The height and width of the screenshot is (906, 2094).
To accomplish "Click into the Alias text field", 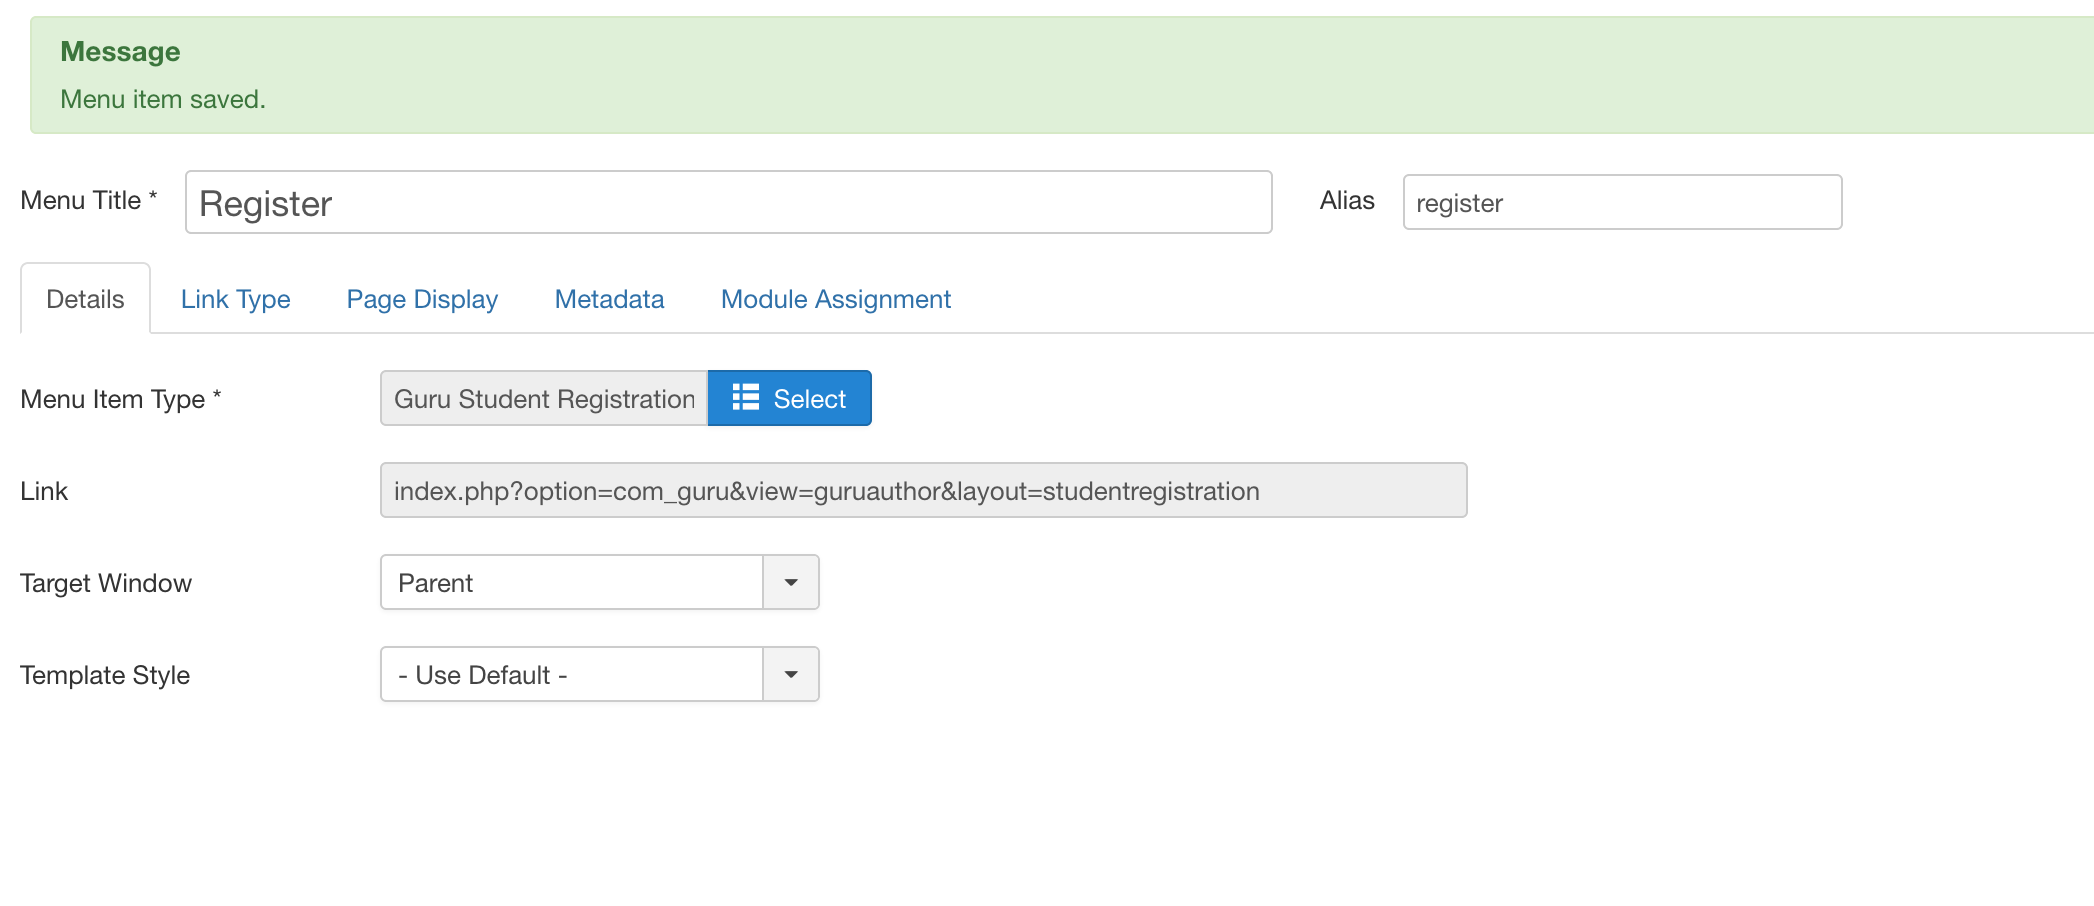I will point(1621,203).
